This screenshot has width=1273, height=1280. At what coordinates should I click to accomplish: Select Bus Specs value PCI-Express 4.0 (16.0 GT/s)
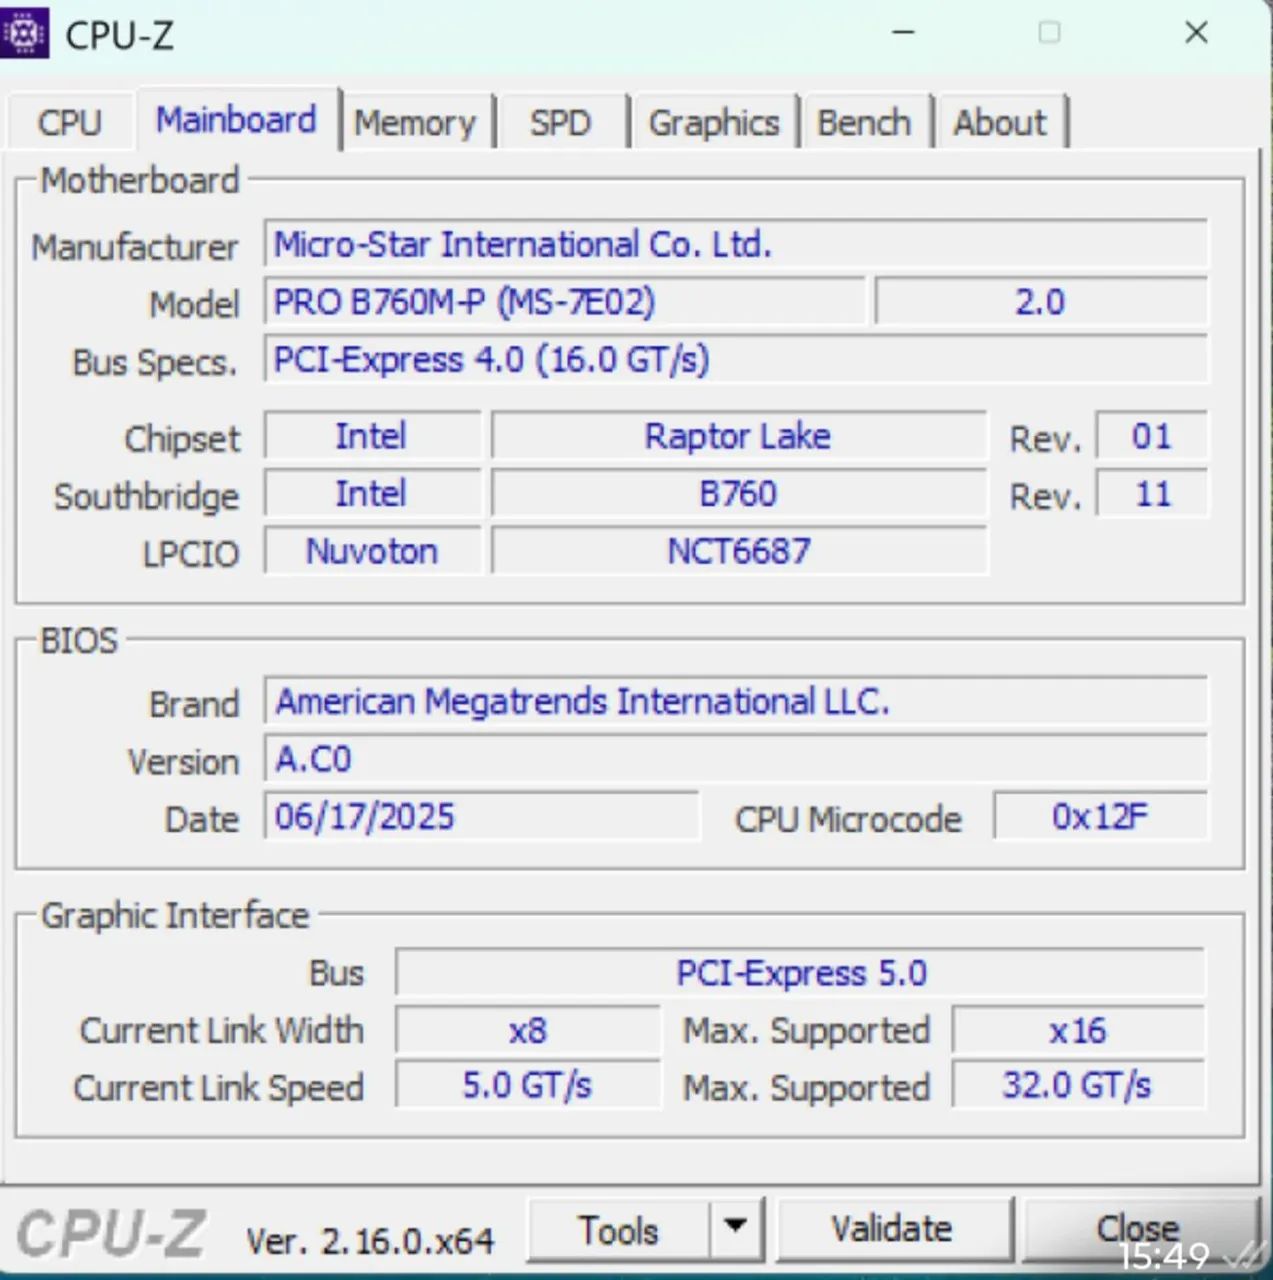pos(736,359)
